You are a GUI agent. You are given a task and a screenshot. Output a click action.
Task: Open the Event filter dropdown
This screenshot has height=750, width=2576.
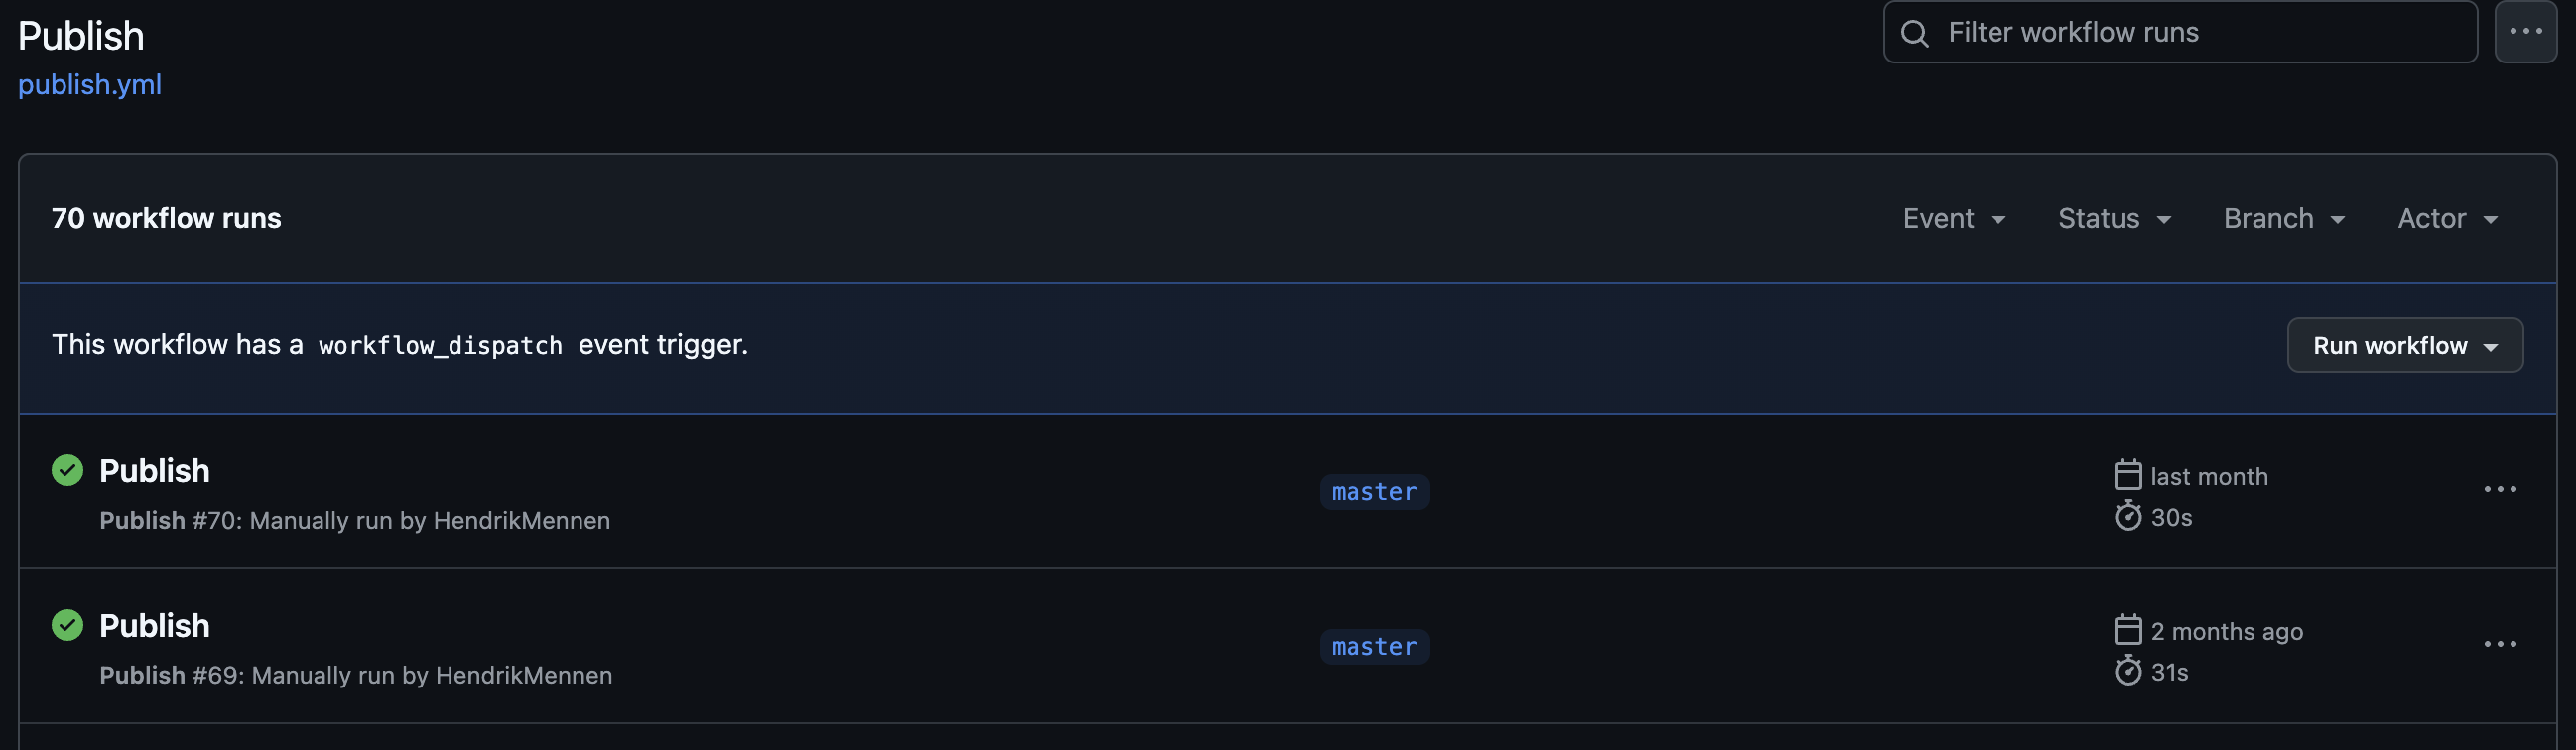pyautogui.click(x=1953, y=218)
